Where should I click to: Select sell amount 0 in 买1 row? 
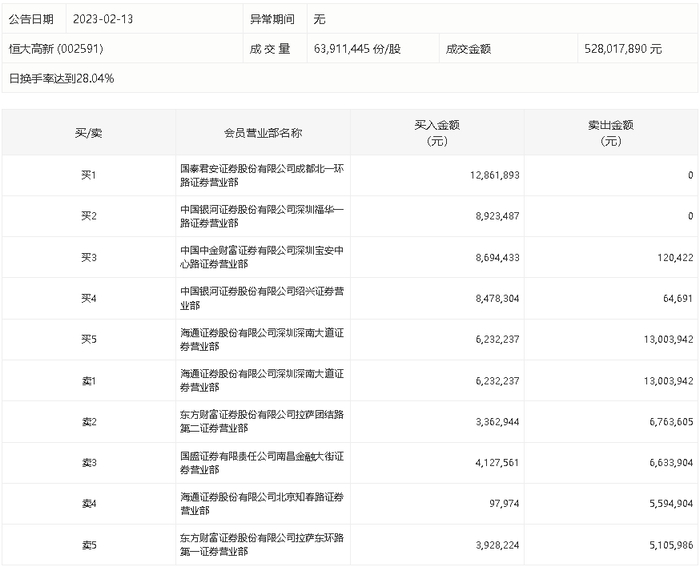pos(690,175)
